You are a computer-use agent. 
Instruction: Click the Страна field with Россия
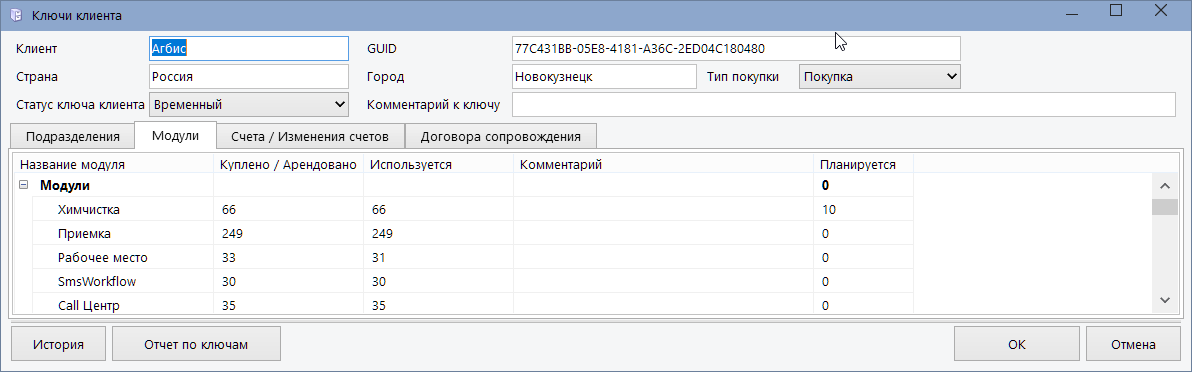point(249,77)
